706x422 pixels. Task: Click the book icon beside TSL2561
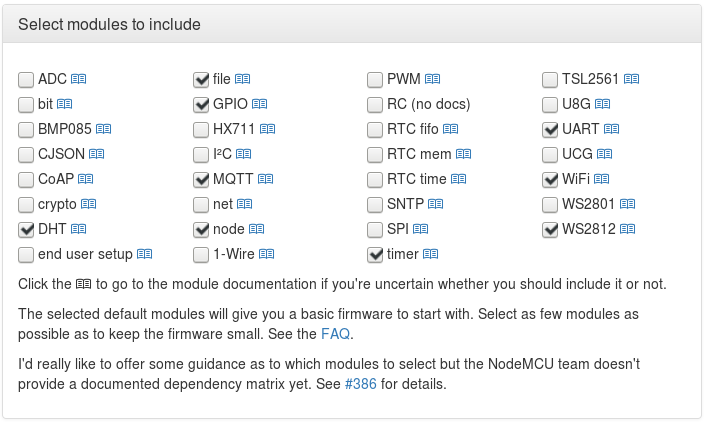tap(632, 79)
